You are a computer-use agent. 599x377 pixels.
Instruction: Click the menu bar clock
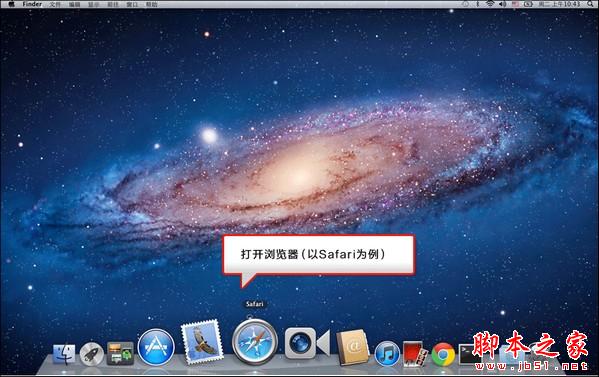pos(560,4)
